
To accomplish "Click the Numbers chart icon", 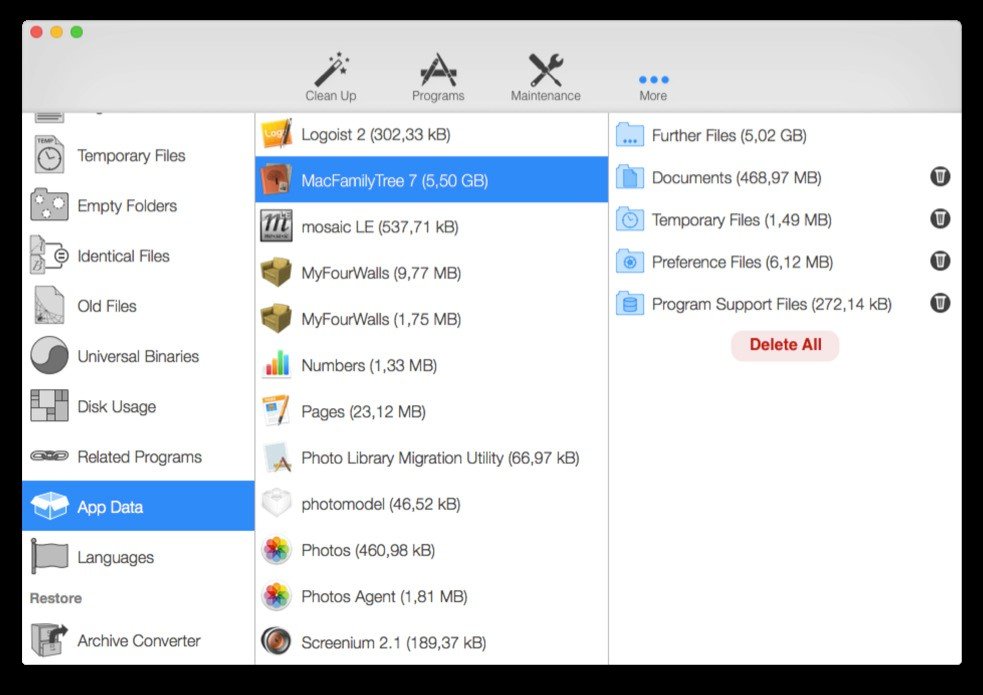I will coord(276,365).
